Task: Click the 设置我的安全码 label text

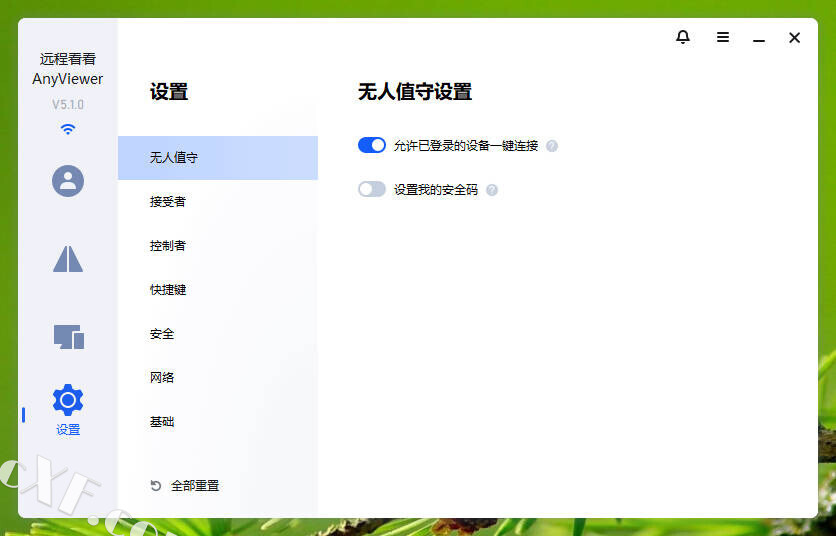Action: pos(436,190)
